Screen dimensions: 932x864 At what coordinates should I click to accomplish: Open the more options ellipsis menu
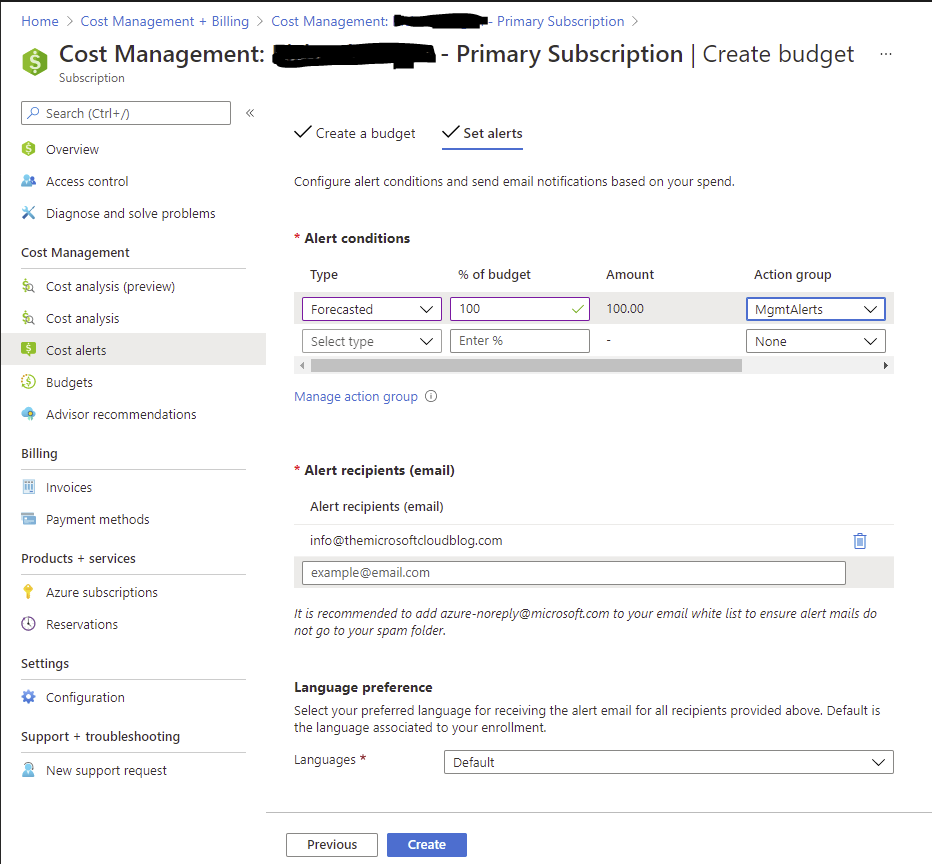point(886,54)
